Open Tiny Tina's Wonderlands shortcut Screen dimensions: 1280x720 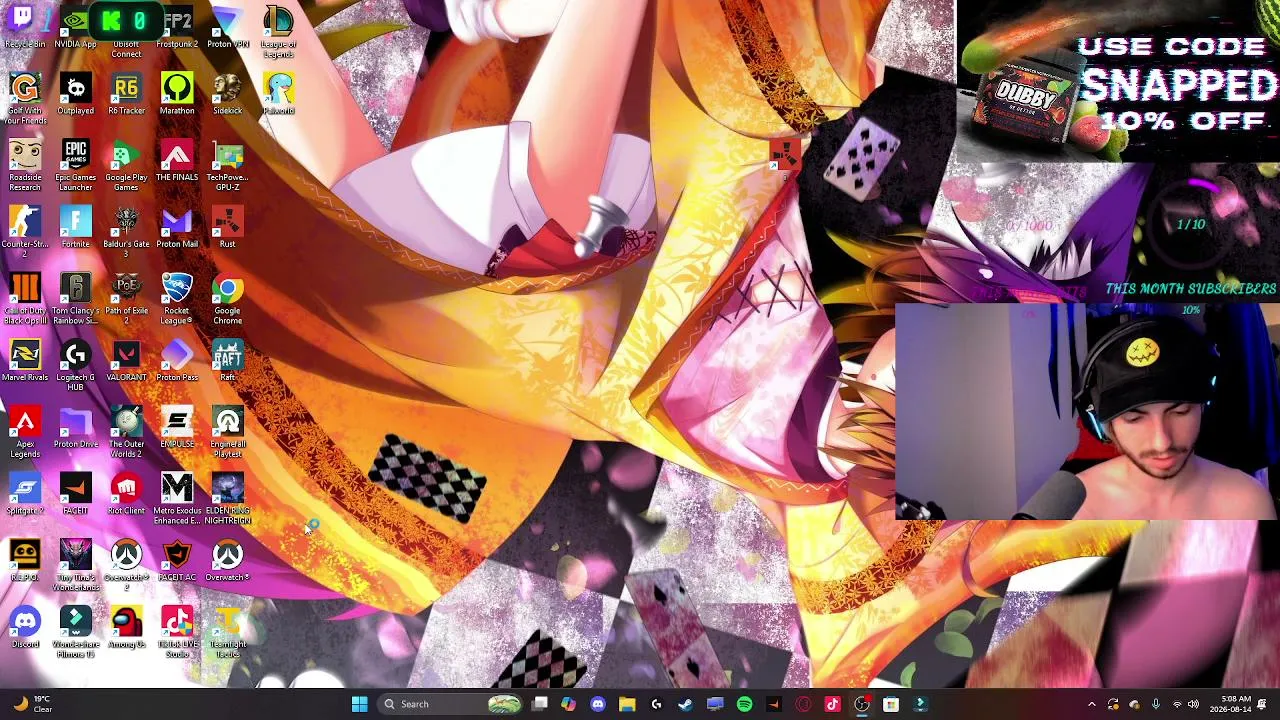(x=75, y=566)
